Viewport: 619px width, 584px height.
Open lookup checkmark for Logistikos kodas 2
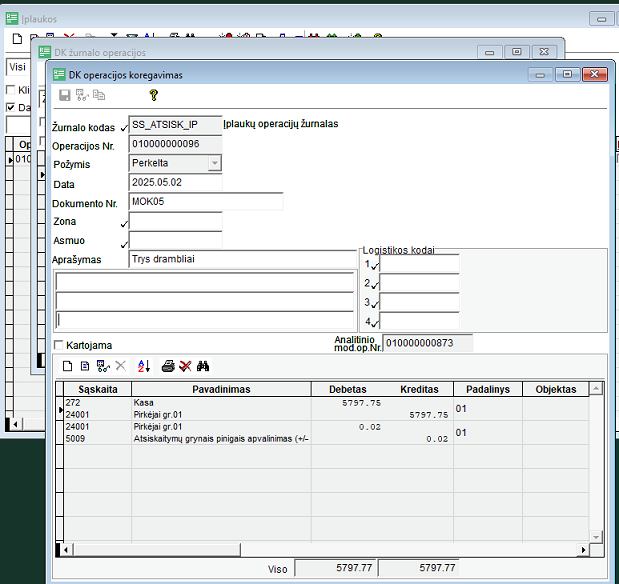(375, 285)
